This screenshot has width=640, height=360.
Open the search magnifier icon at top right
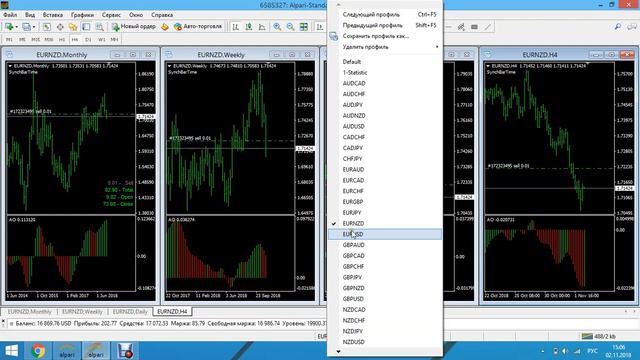click(x=618, y=27)
